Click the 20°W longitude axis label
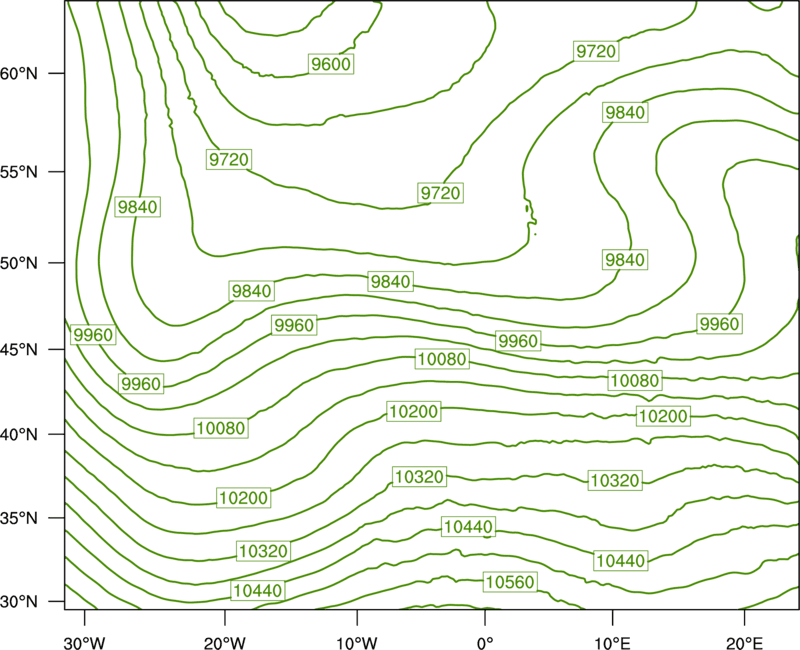This screenshot has height=650, width=800. click(x=224, y=643)
